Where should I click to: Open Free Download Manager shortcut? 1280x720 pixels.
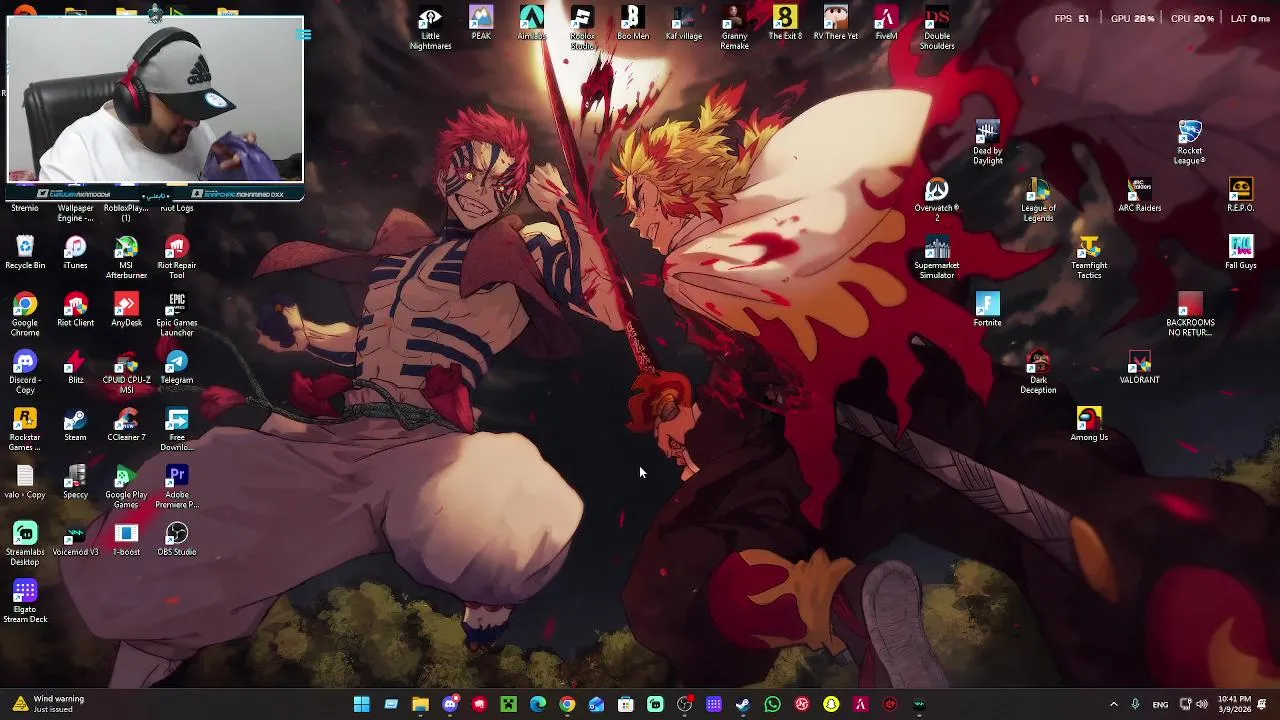coord(177,429)
